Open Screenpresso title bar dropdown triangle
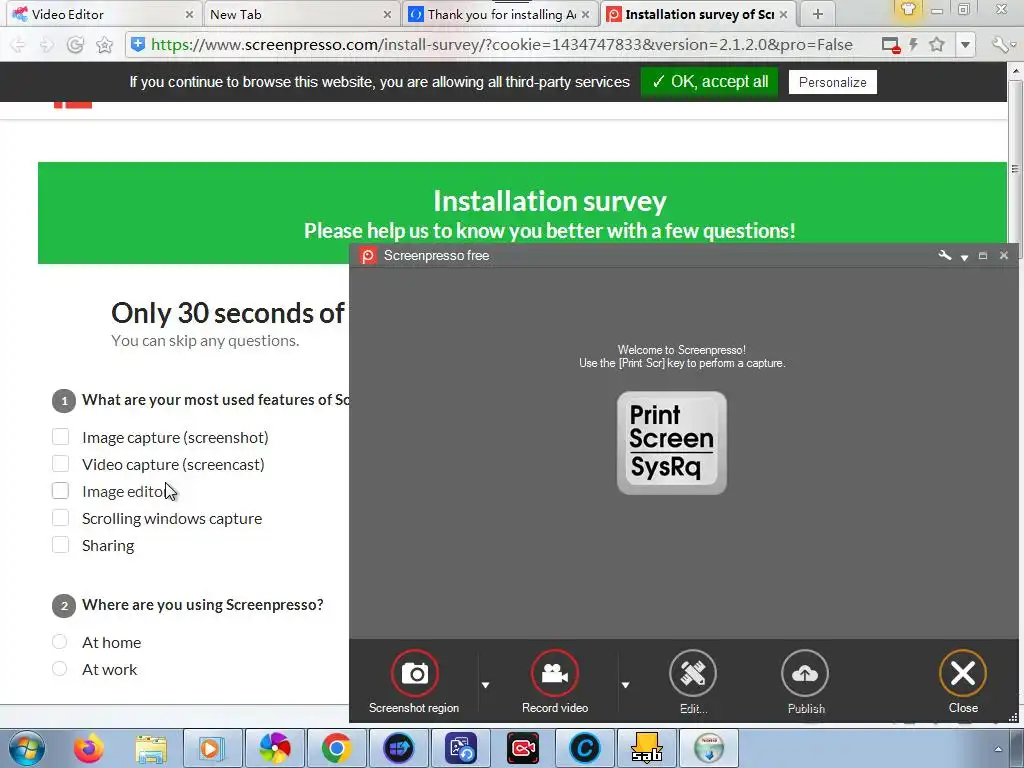Screen dimensions: 1024x768 coord(964,257)
